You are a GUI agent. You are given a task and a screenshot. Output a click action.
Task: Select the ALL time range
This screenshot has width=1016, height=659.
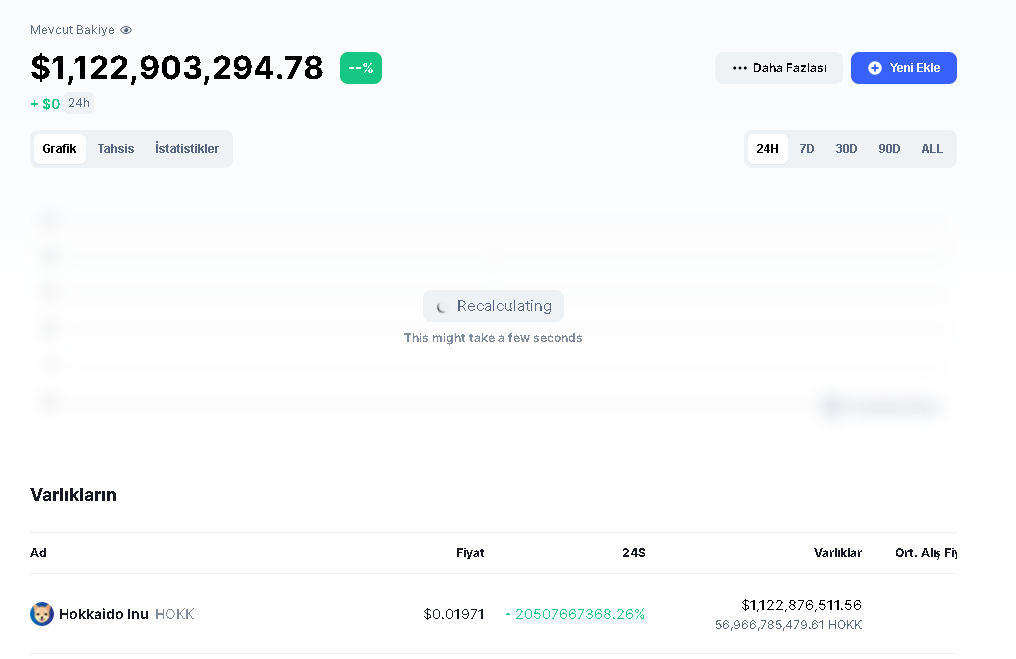932,149
